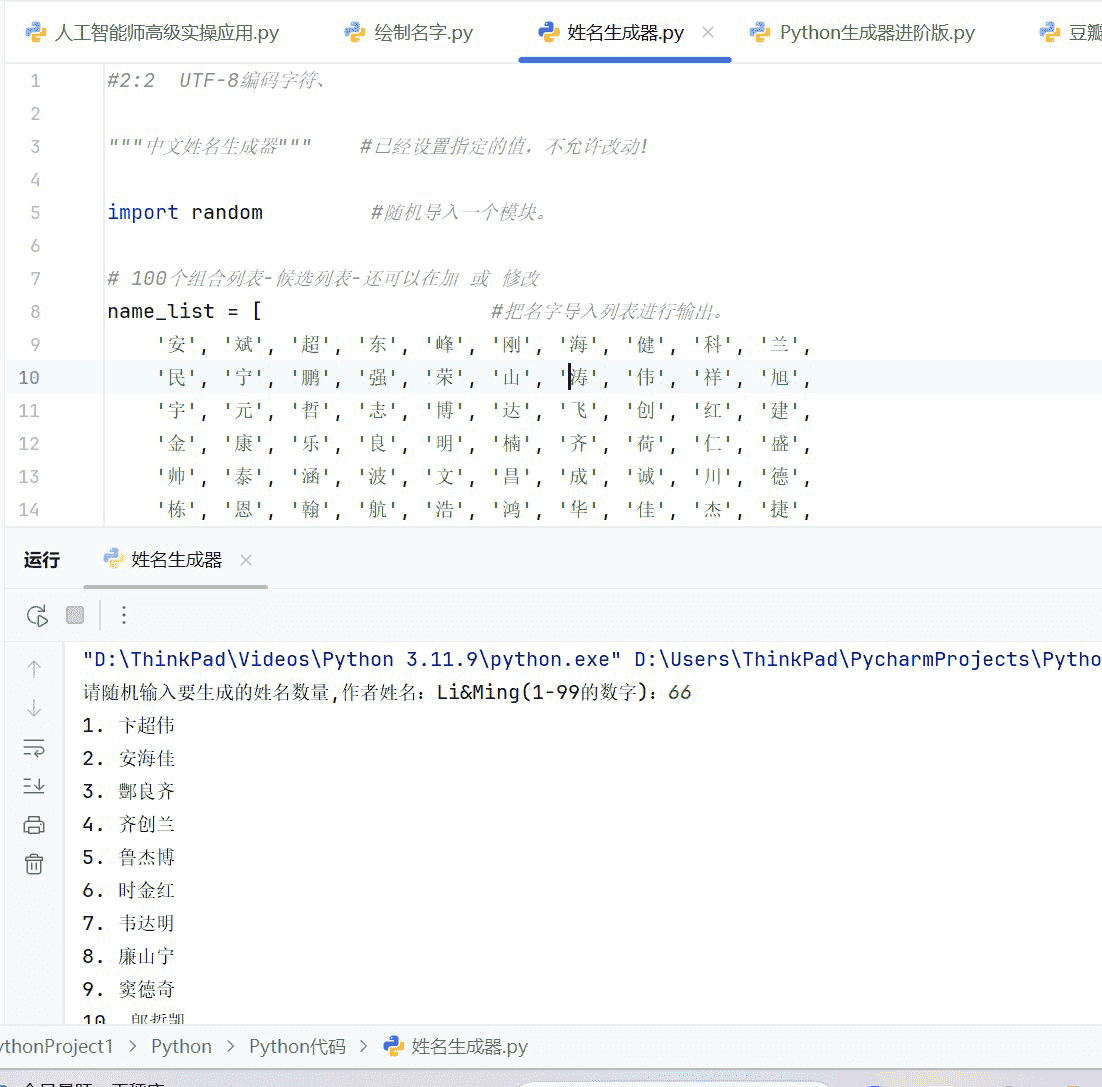The height and width of the screenshot is (1087, 1102).
Task: Click the comment # 100个组合列表
Action: tap(323, 278)
